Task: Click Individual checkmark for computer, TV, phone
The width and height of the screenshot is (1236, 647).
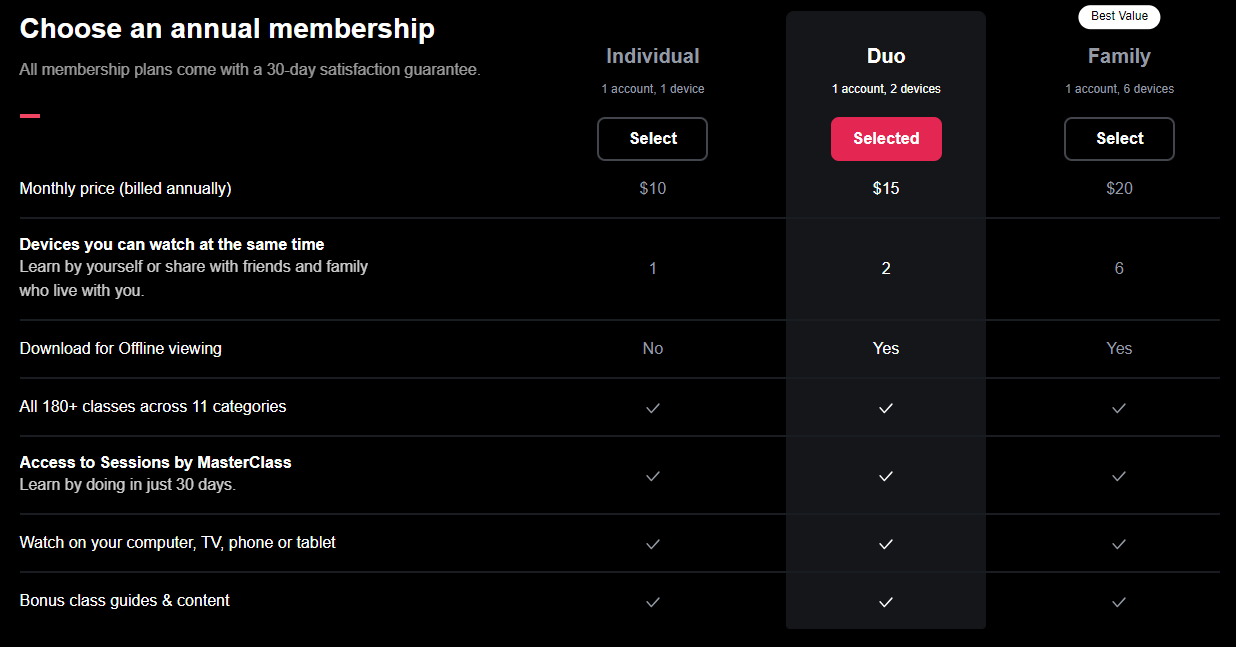Action: [653, 544]
